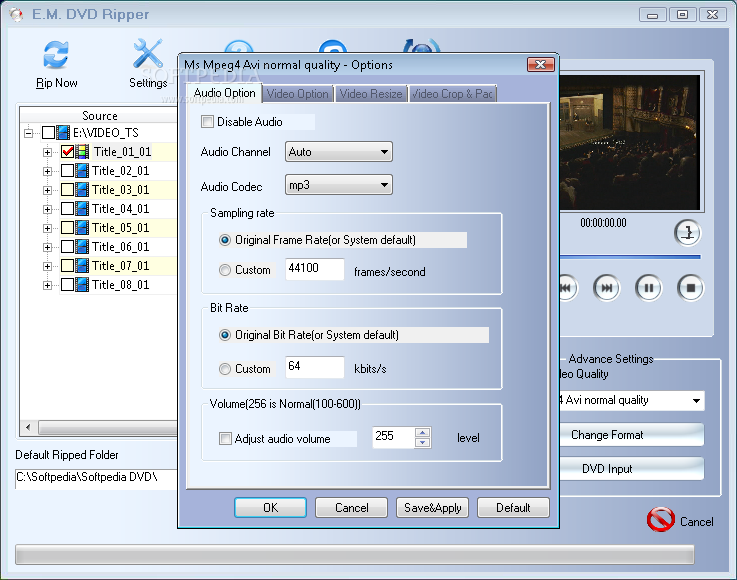Image resolution: width=737 pixels, height=580 pixels.
Task: Expand the Title_08_01 tree node
Action: (47, 285)
